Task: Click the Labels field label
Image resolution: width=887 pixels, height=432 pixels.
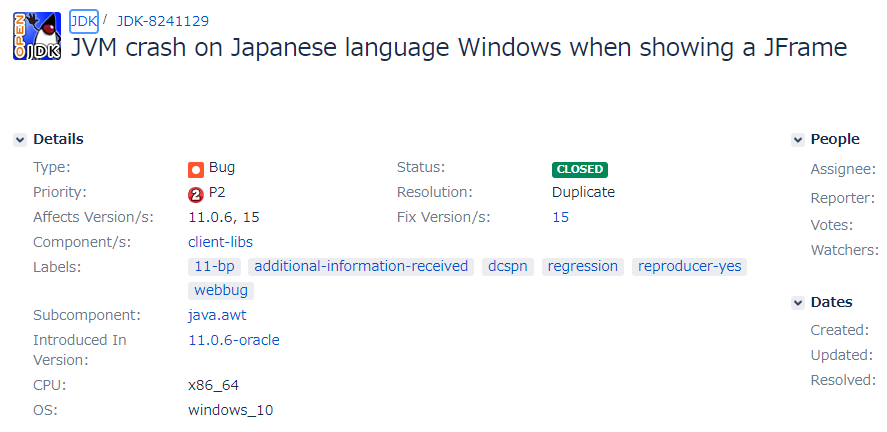Action: [57, 266]
